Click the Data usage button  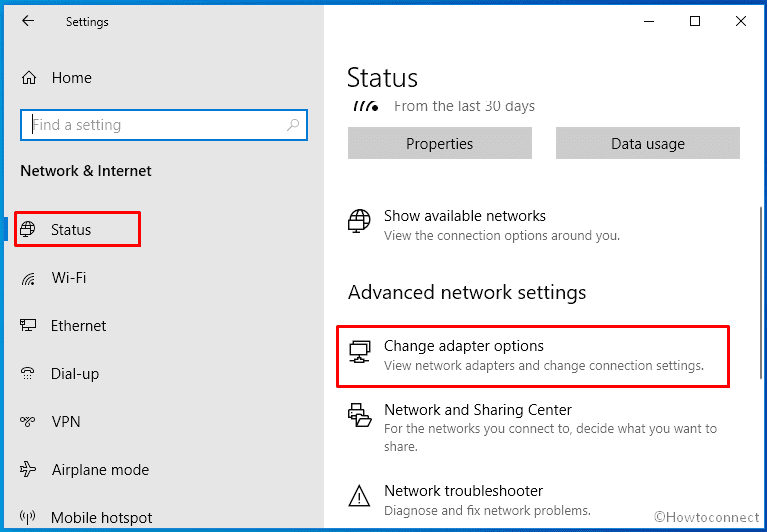(648, 143)
